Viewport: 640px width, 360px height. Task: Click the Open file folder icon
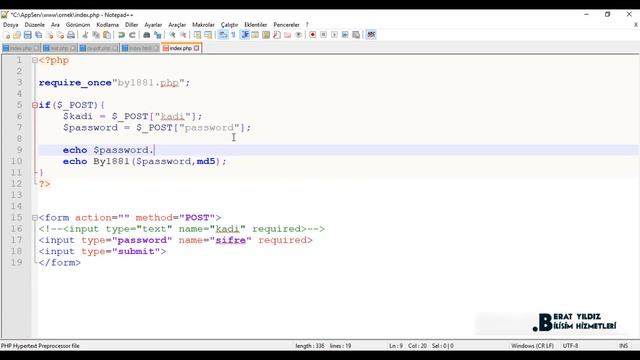pyautogui.click(x=17, y=35)
